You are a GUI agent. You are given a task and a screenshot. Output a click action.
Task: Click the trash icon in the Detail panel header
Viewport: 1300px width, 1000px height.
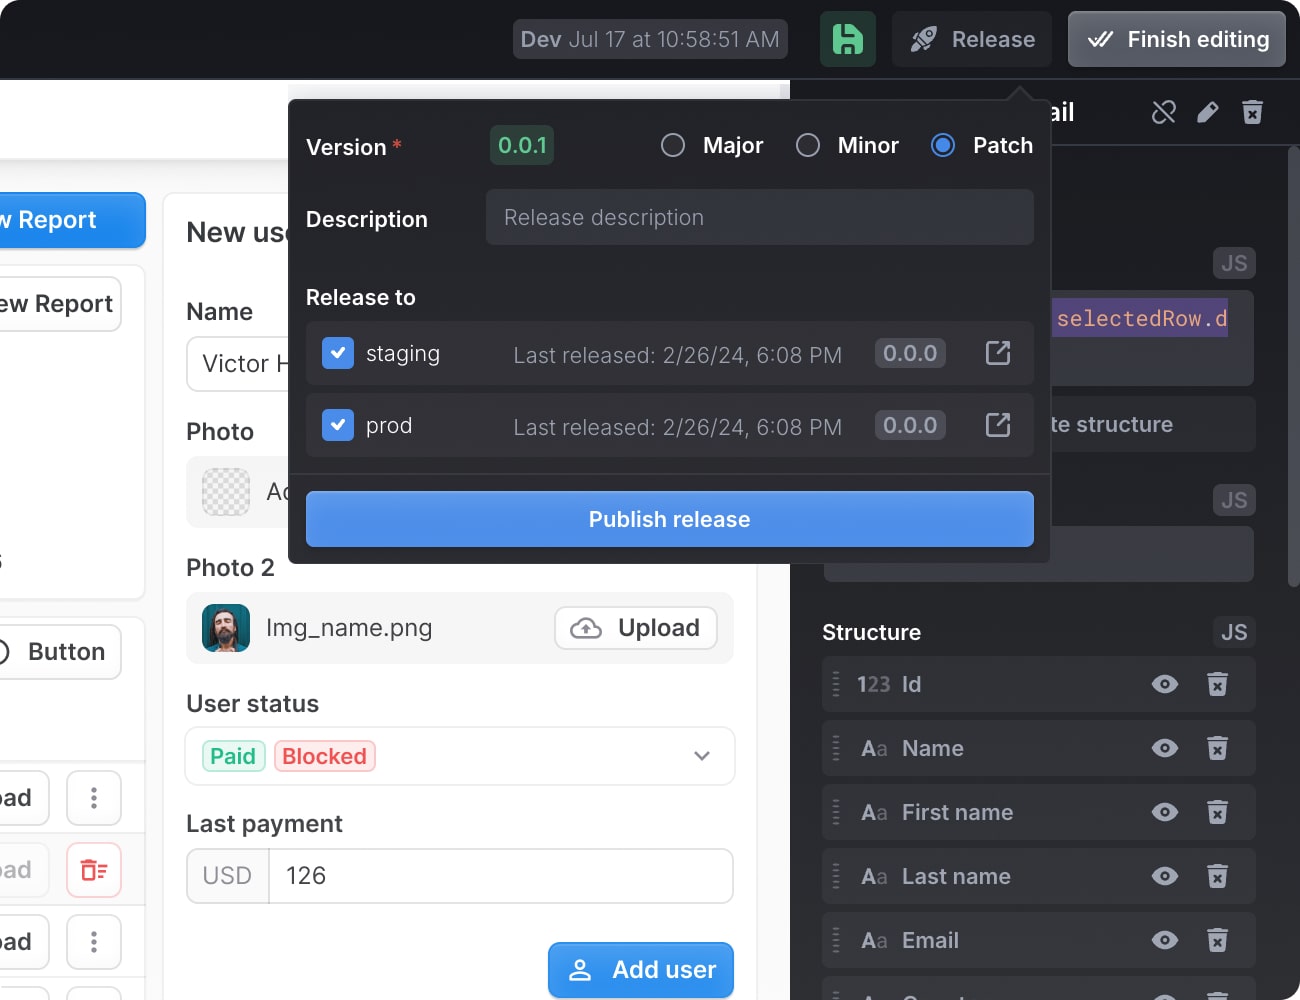click(x=1252, y=112)
